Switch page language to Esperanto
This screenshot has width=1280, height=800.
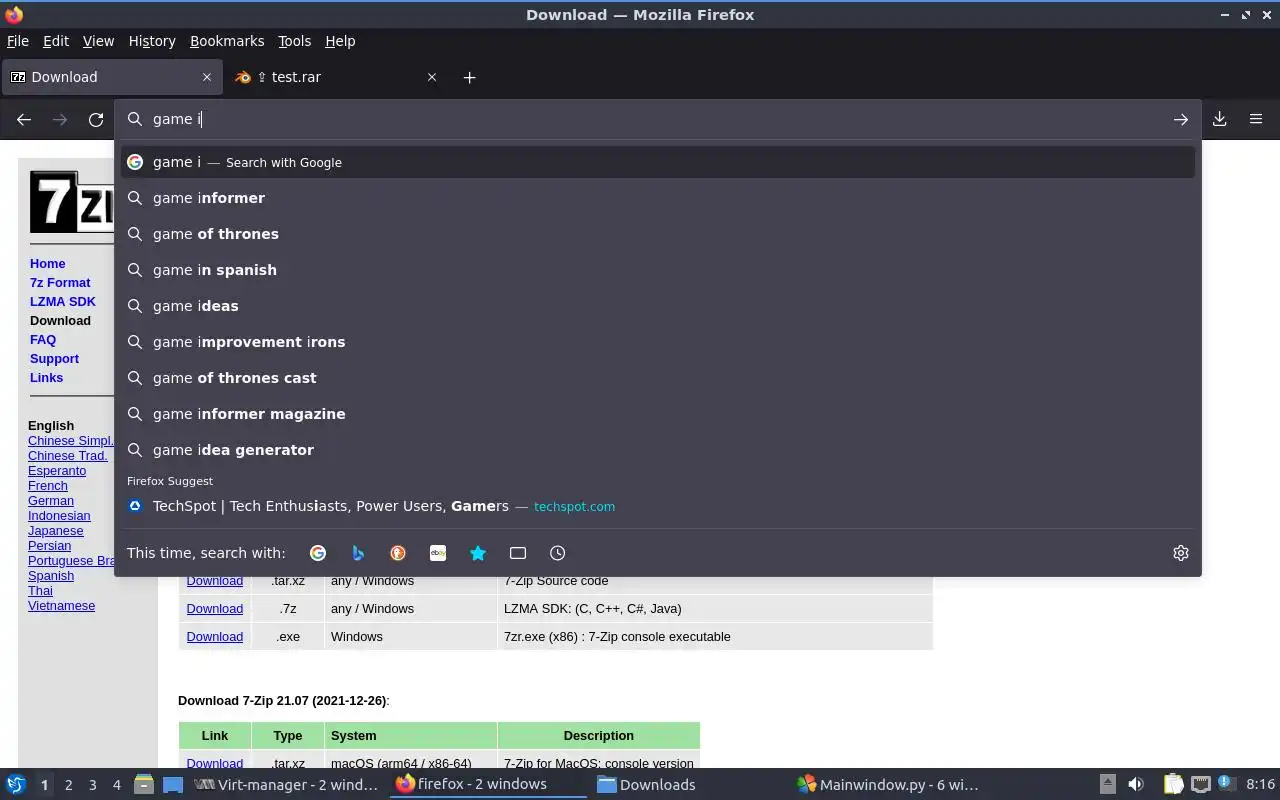coord(57,471)
